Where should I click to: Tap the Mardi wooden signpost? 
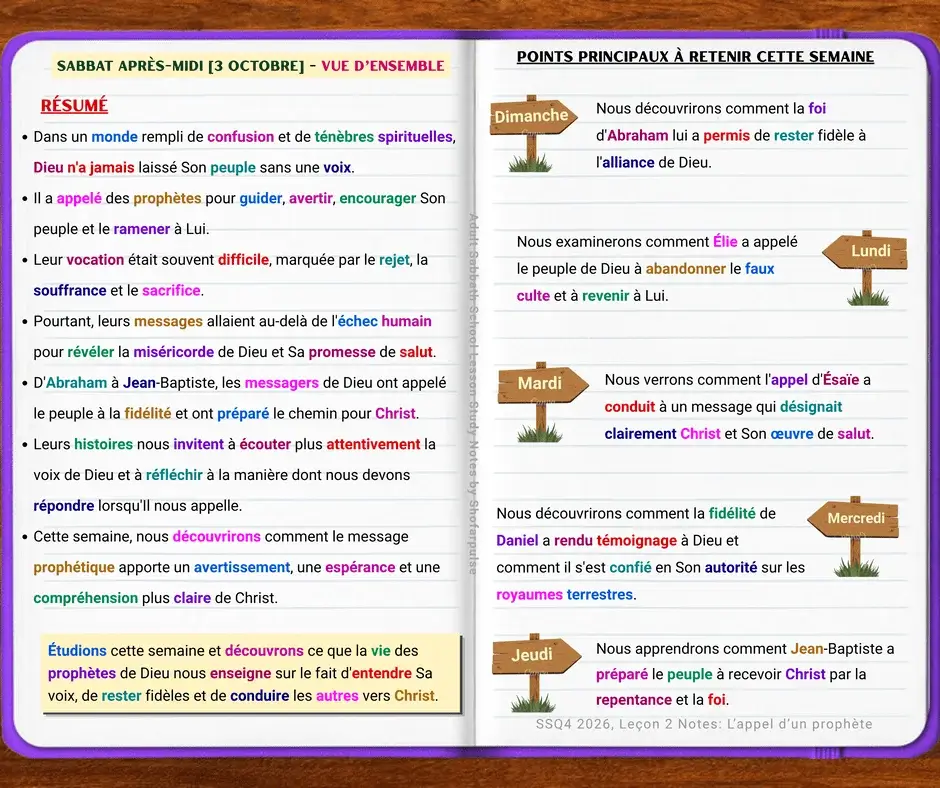543,402
